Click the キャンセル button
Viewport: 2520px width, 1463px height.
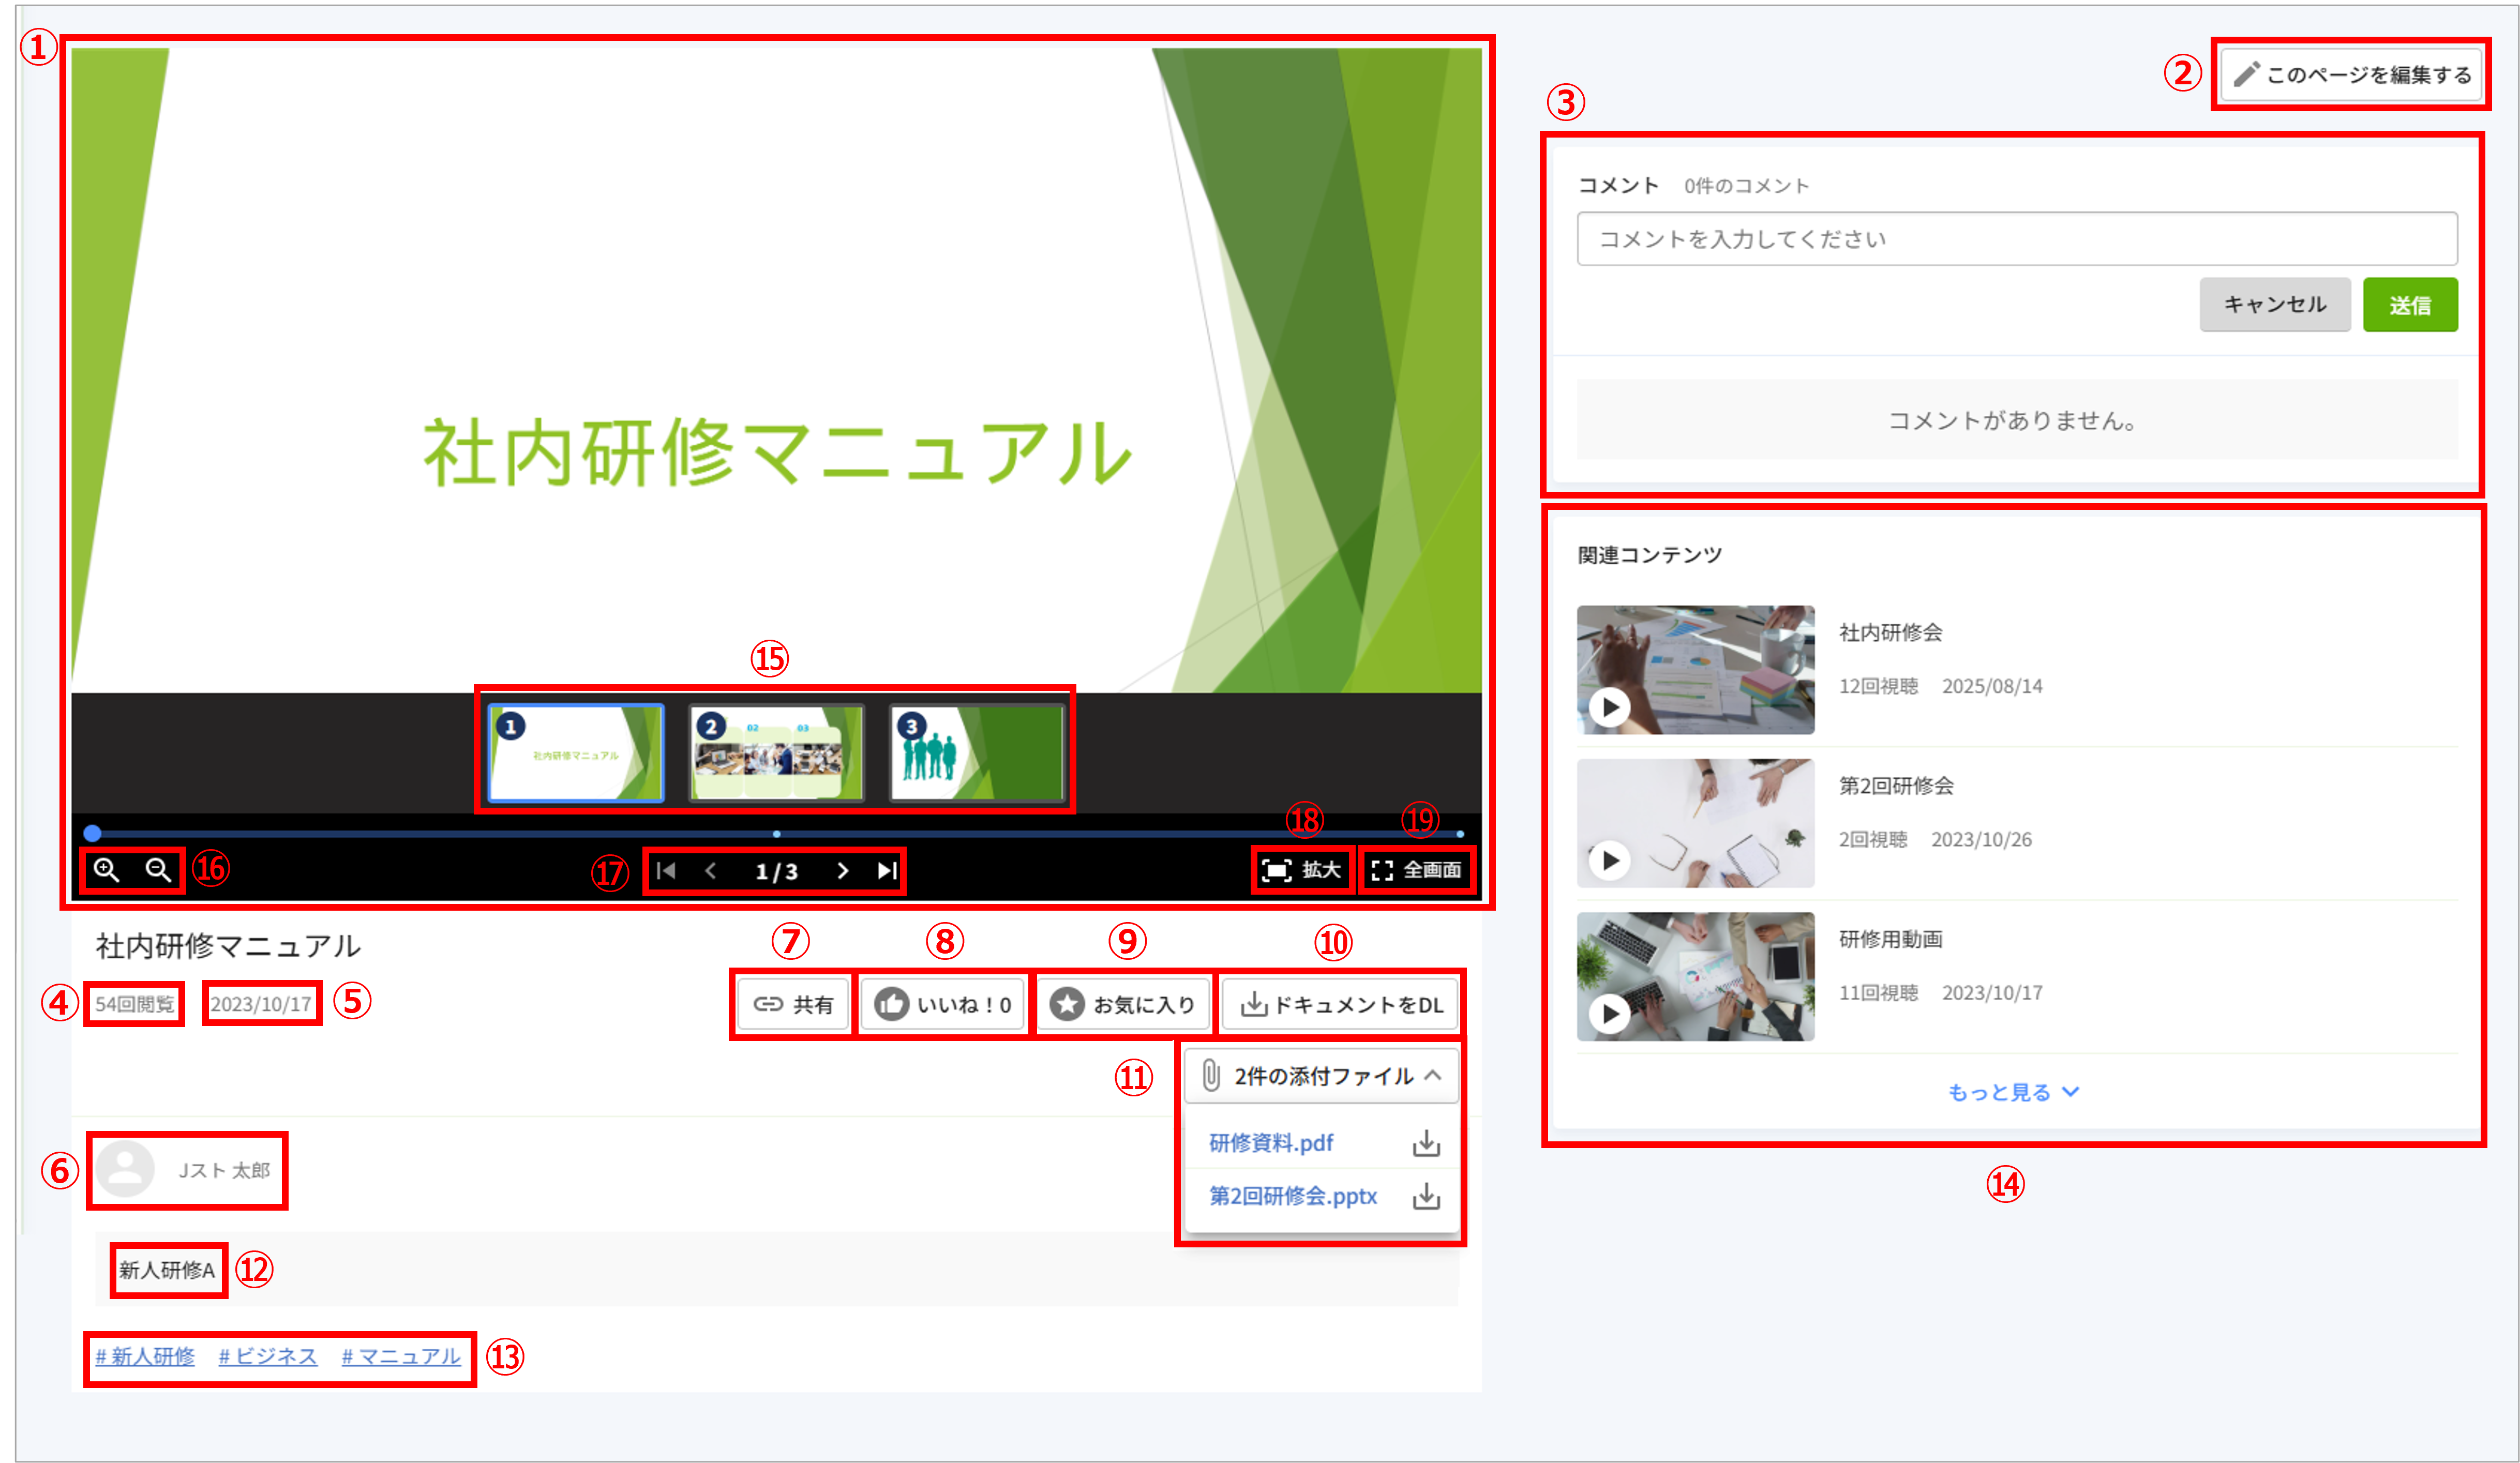click(2275, 305)
